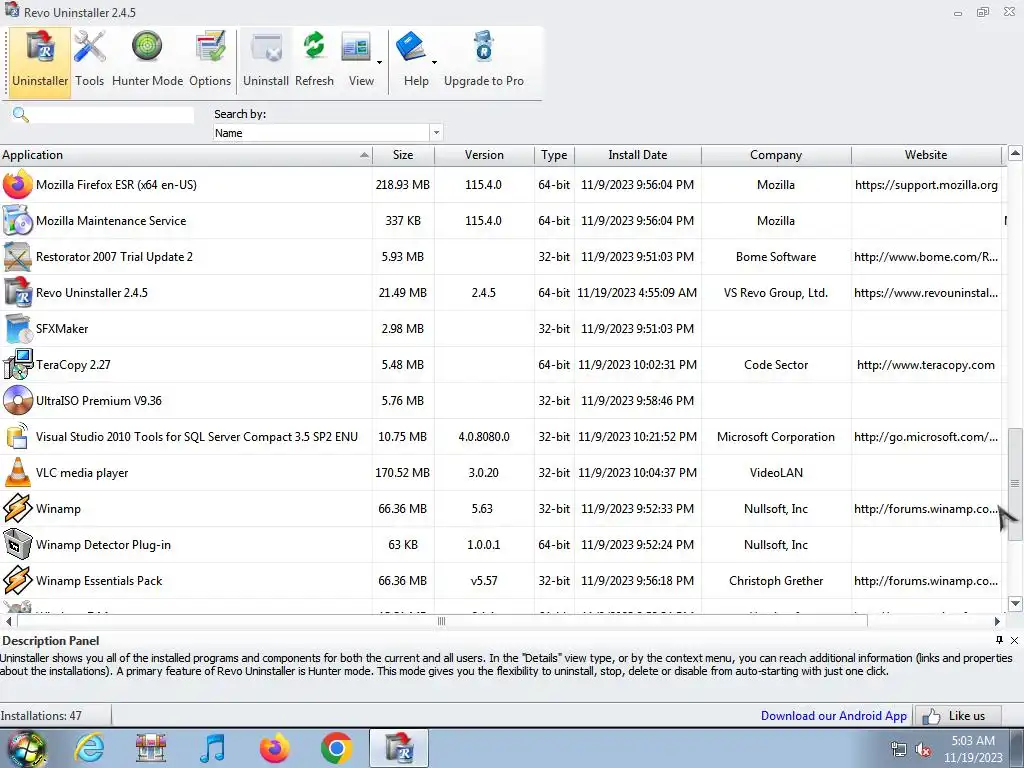This screenshot has width=1024, height=768.
Task: Sort by the Install Date column header
Action: coord(637,155)
